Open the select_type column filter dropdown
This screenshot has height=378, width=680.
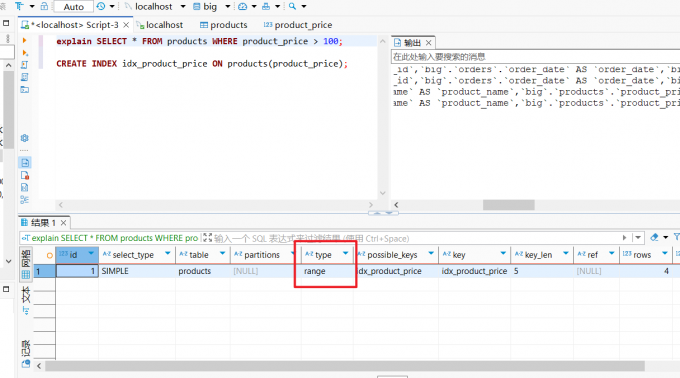point(167,254)
